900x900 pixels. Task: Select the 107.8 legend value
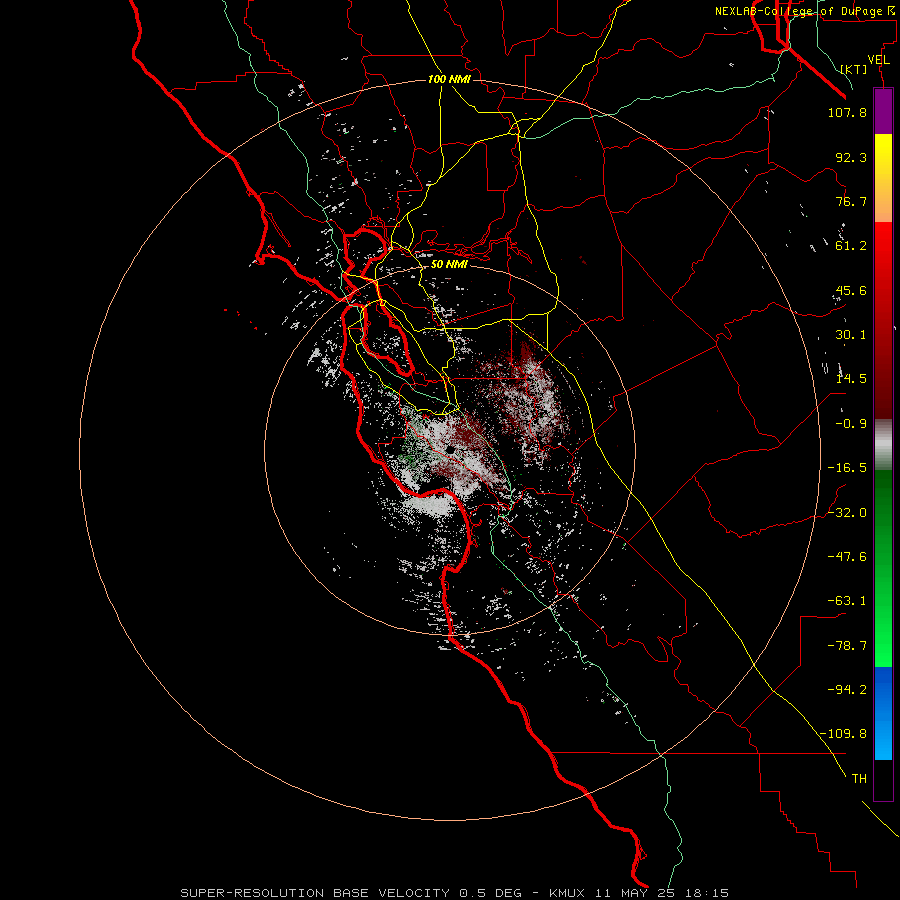point(847,112)
